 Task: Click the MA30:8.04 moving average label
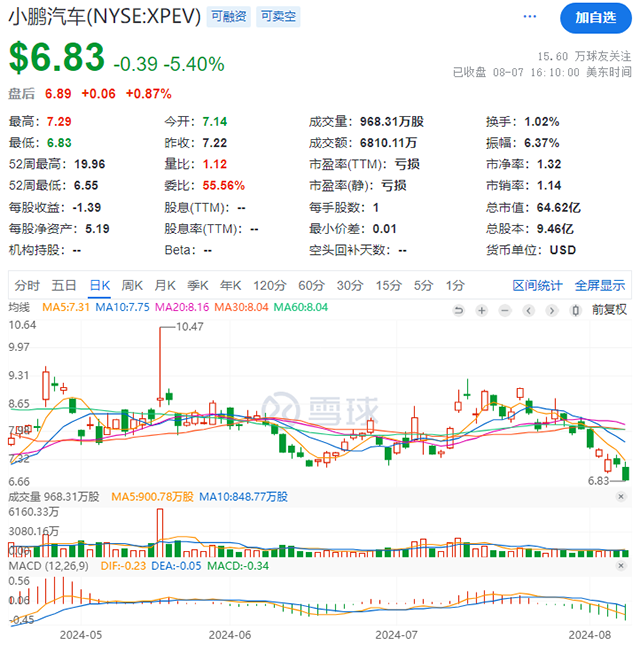point(241,307)
